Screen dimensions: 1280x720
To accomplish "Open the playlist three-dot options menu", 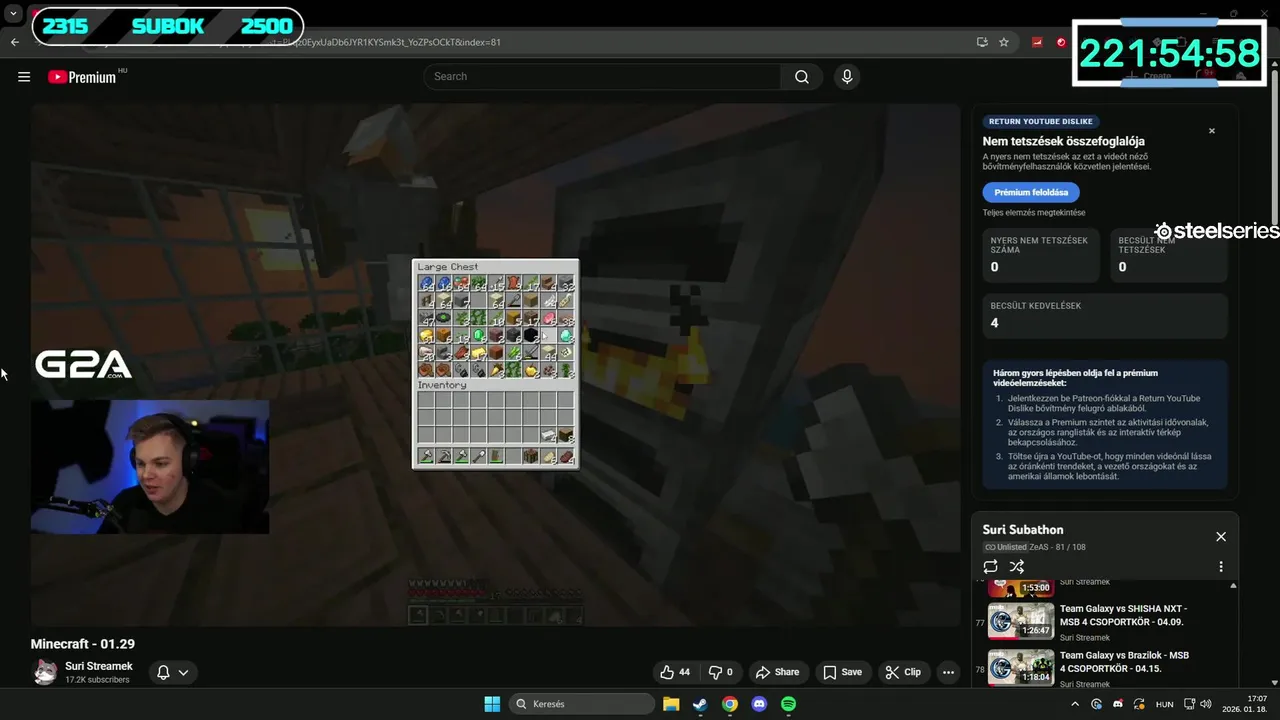I will tap(1221, 567).
